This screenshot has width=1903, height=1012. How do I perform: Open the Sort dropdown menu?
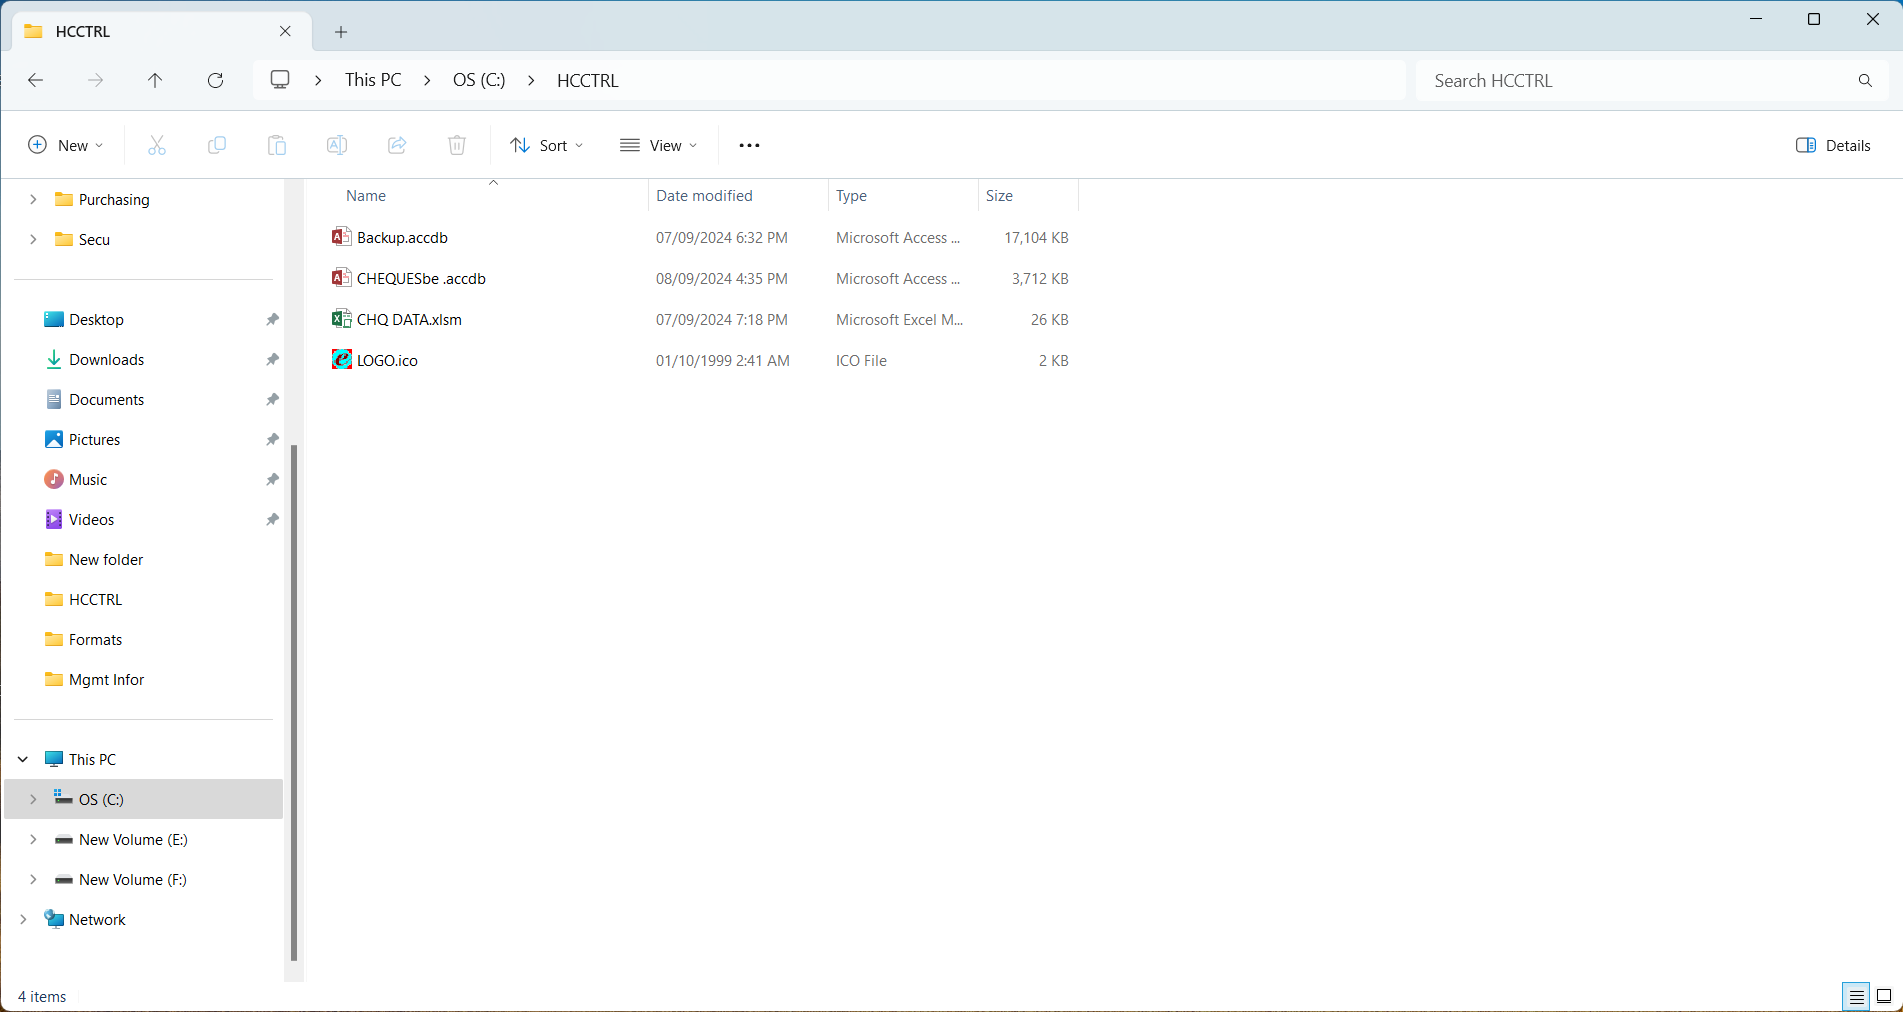click(x=547, y=146)
